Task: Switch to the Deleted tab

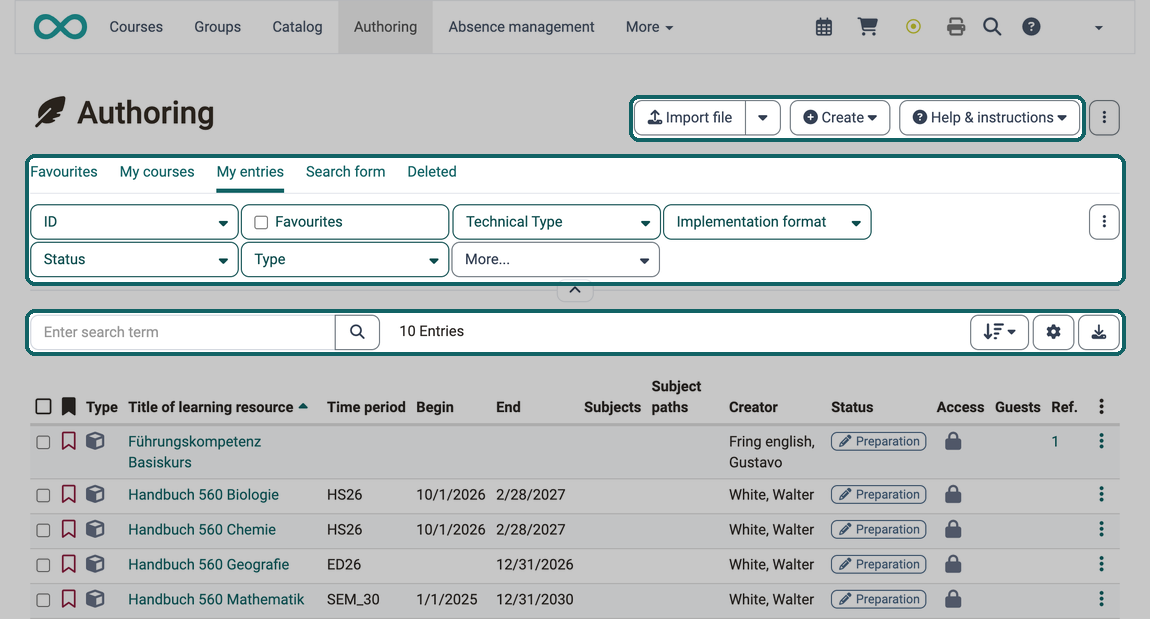Action: point(432,172)
